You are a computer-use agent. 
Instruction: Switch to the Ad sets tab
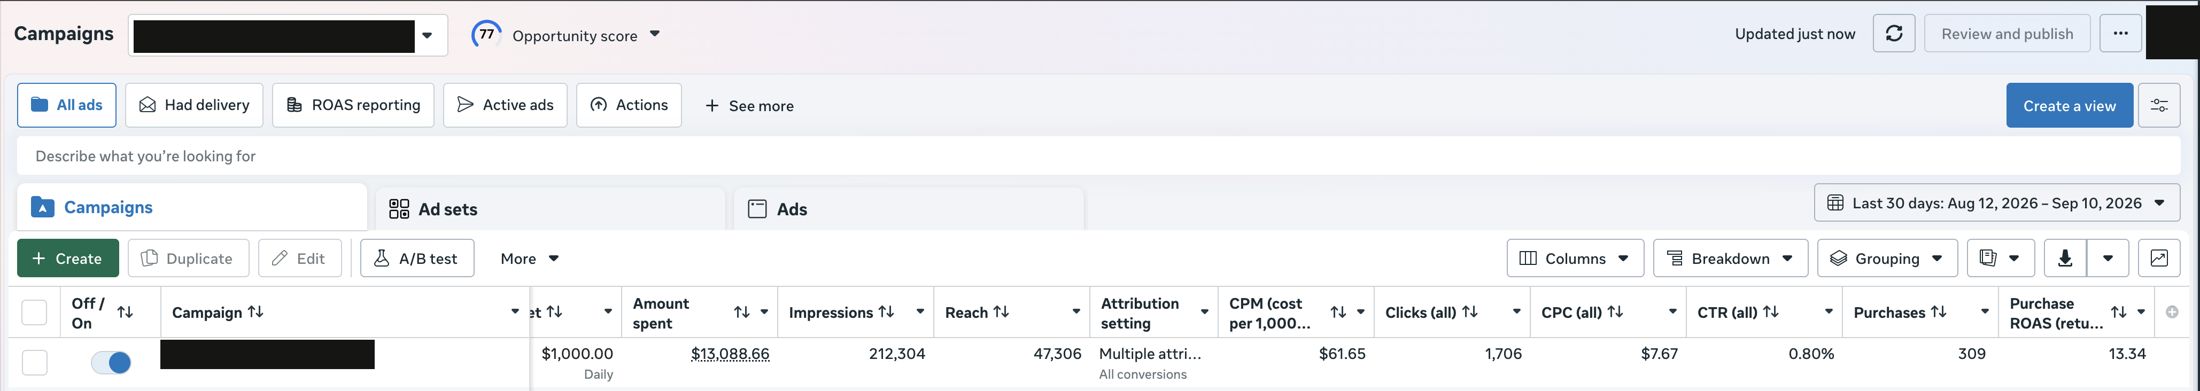click(x=550, y=209)
